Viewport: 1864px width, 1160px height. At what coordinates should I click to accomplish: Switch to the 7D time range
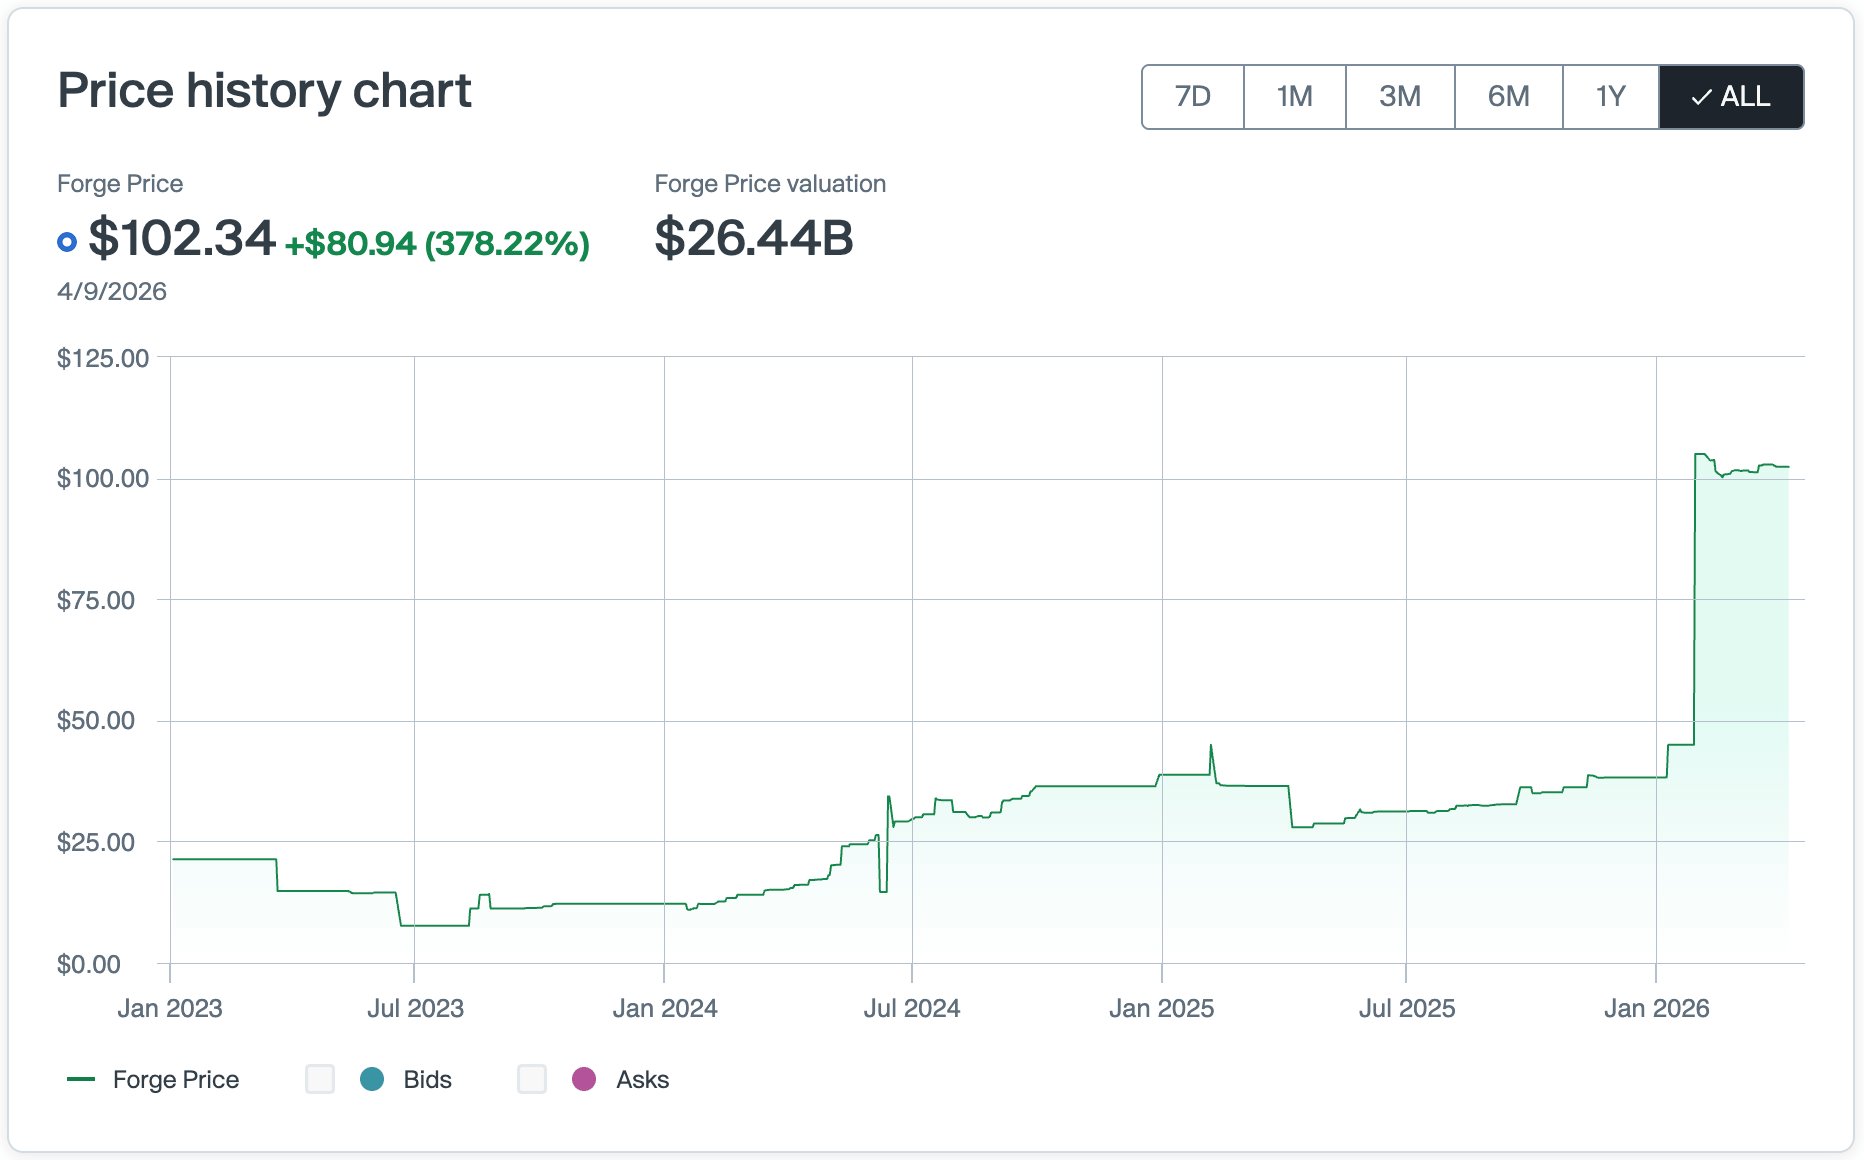click(1191, 97)
